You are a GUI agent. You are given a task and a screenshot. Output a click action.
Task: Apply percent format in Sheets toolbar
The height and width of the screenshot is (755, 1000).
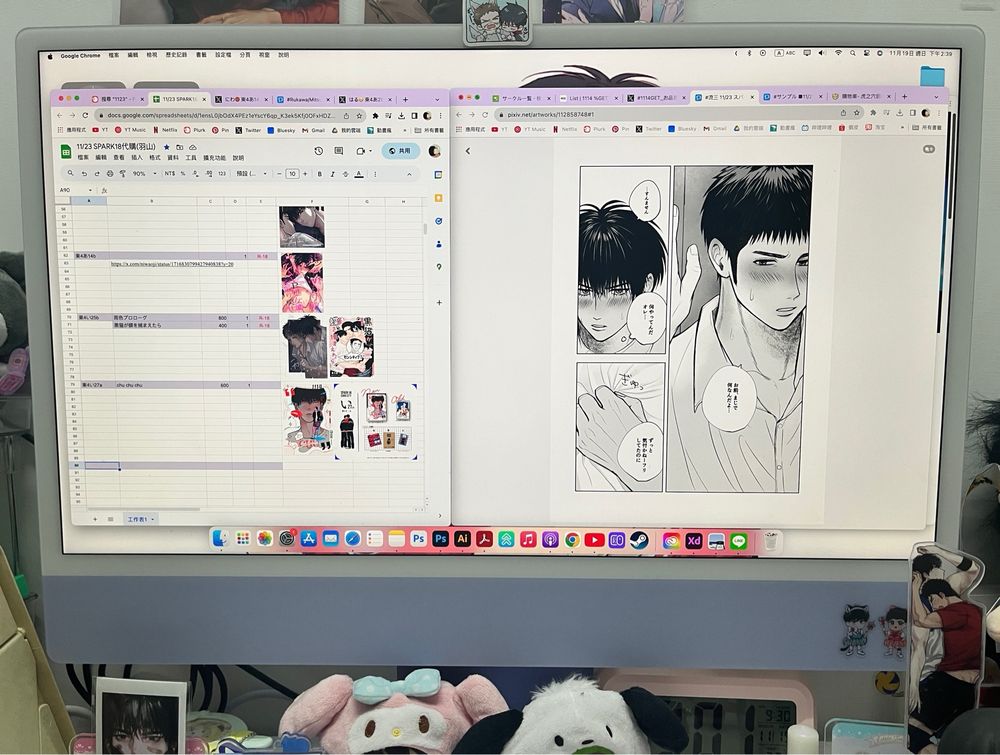coord(183,173)
